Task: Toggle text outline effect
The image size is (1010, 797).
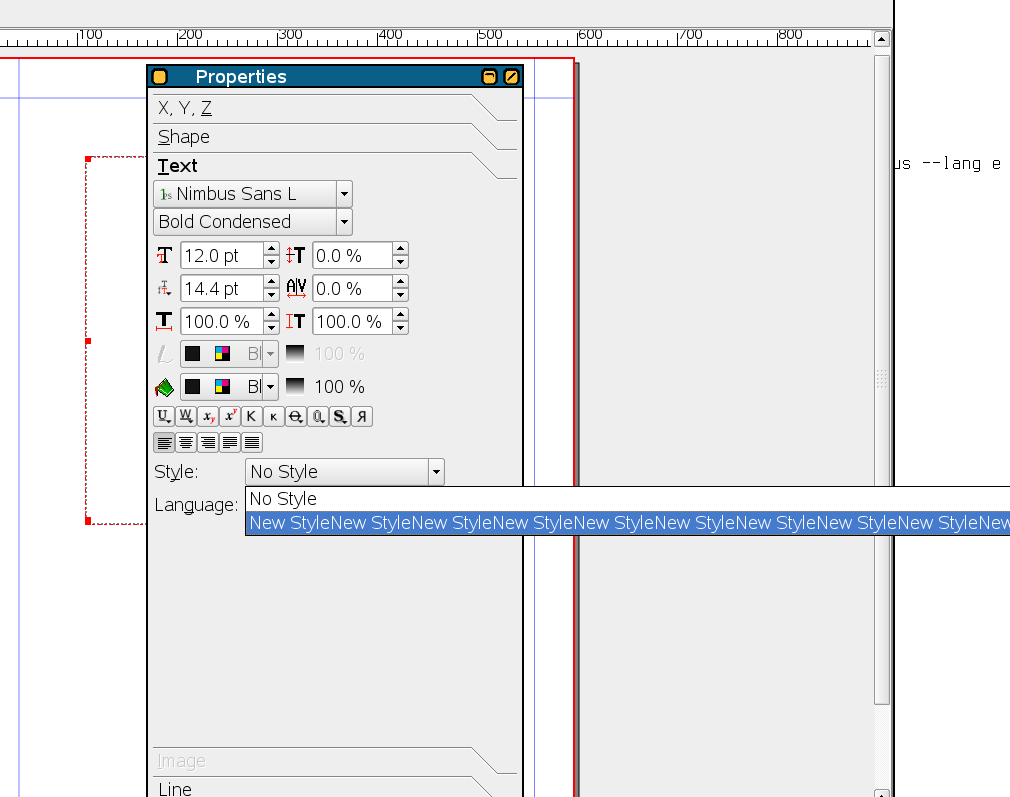Action: point(318,416)
